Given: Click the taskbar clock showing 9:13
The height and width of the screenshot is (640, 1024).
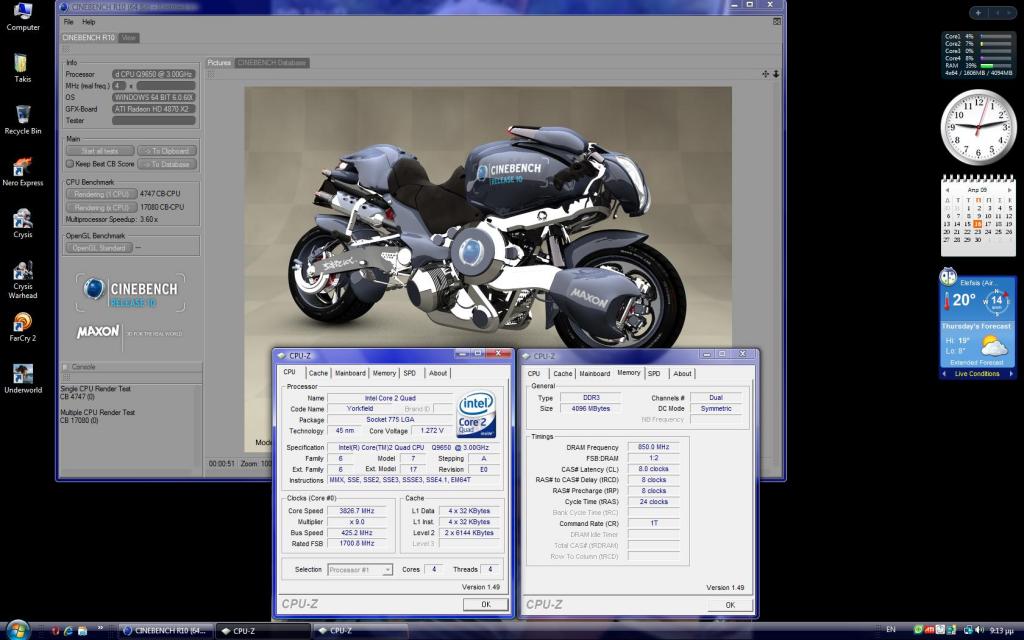Looking at the screenshot, I should point(1001,631).
